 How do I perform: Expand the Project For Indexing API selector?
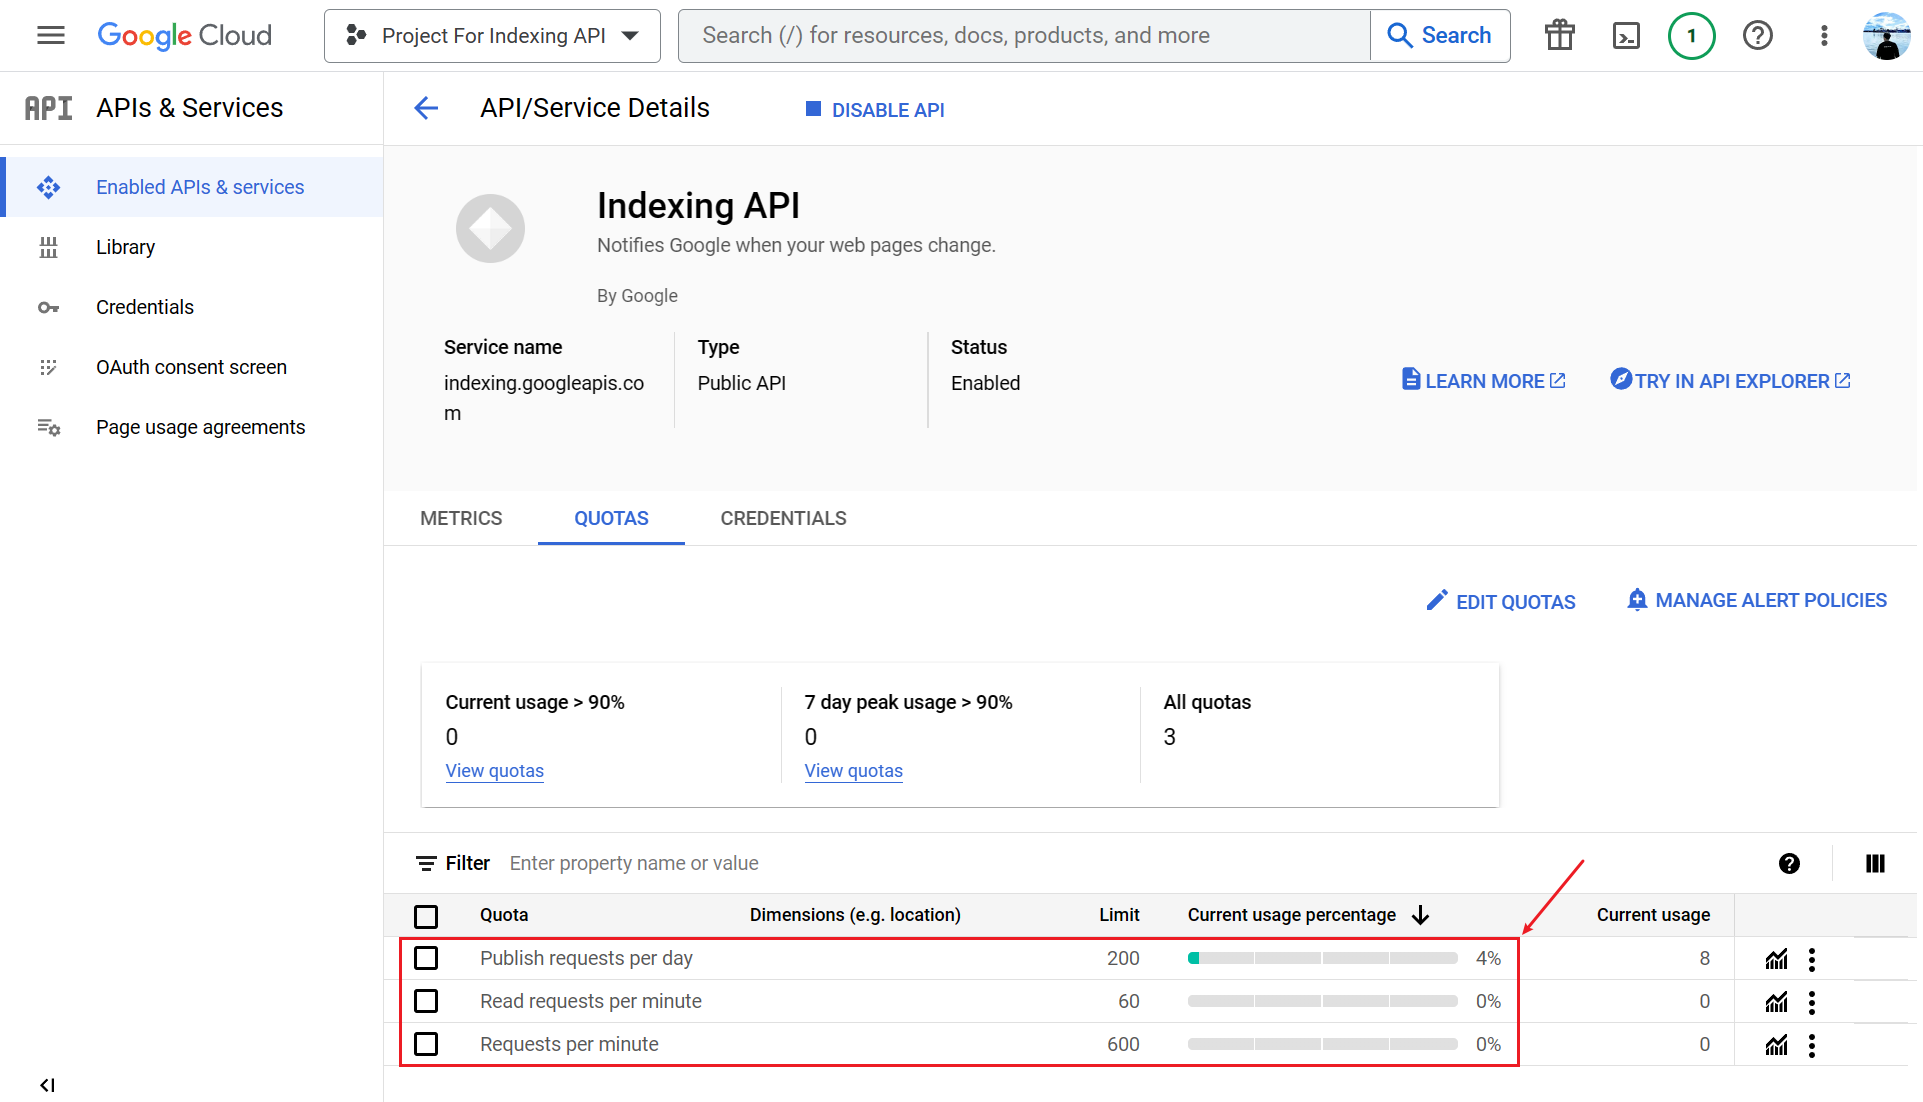[492, 36]
